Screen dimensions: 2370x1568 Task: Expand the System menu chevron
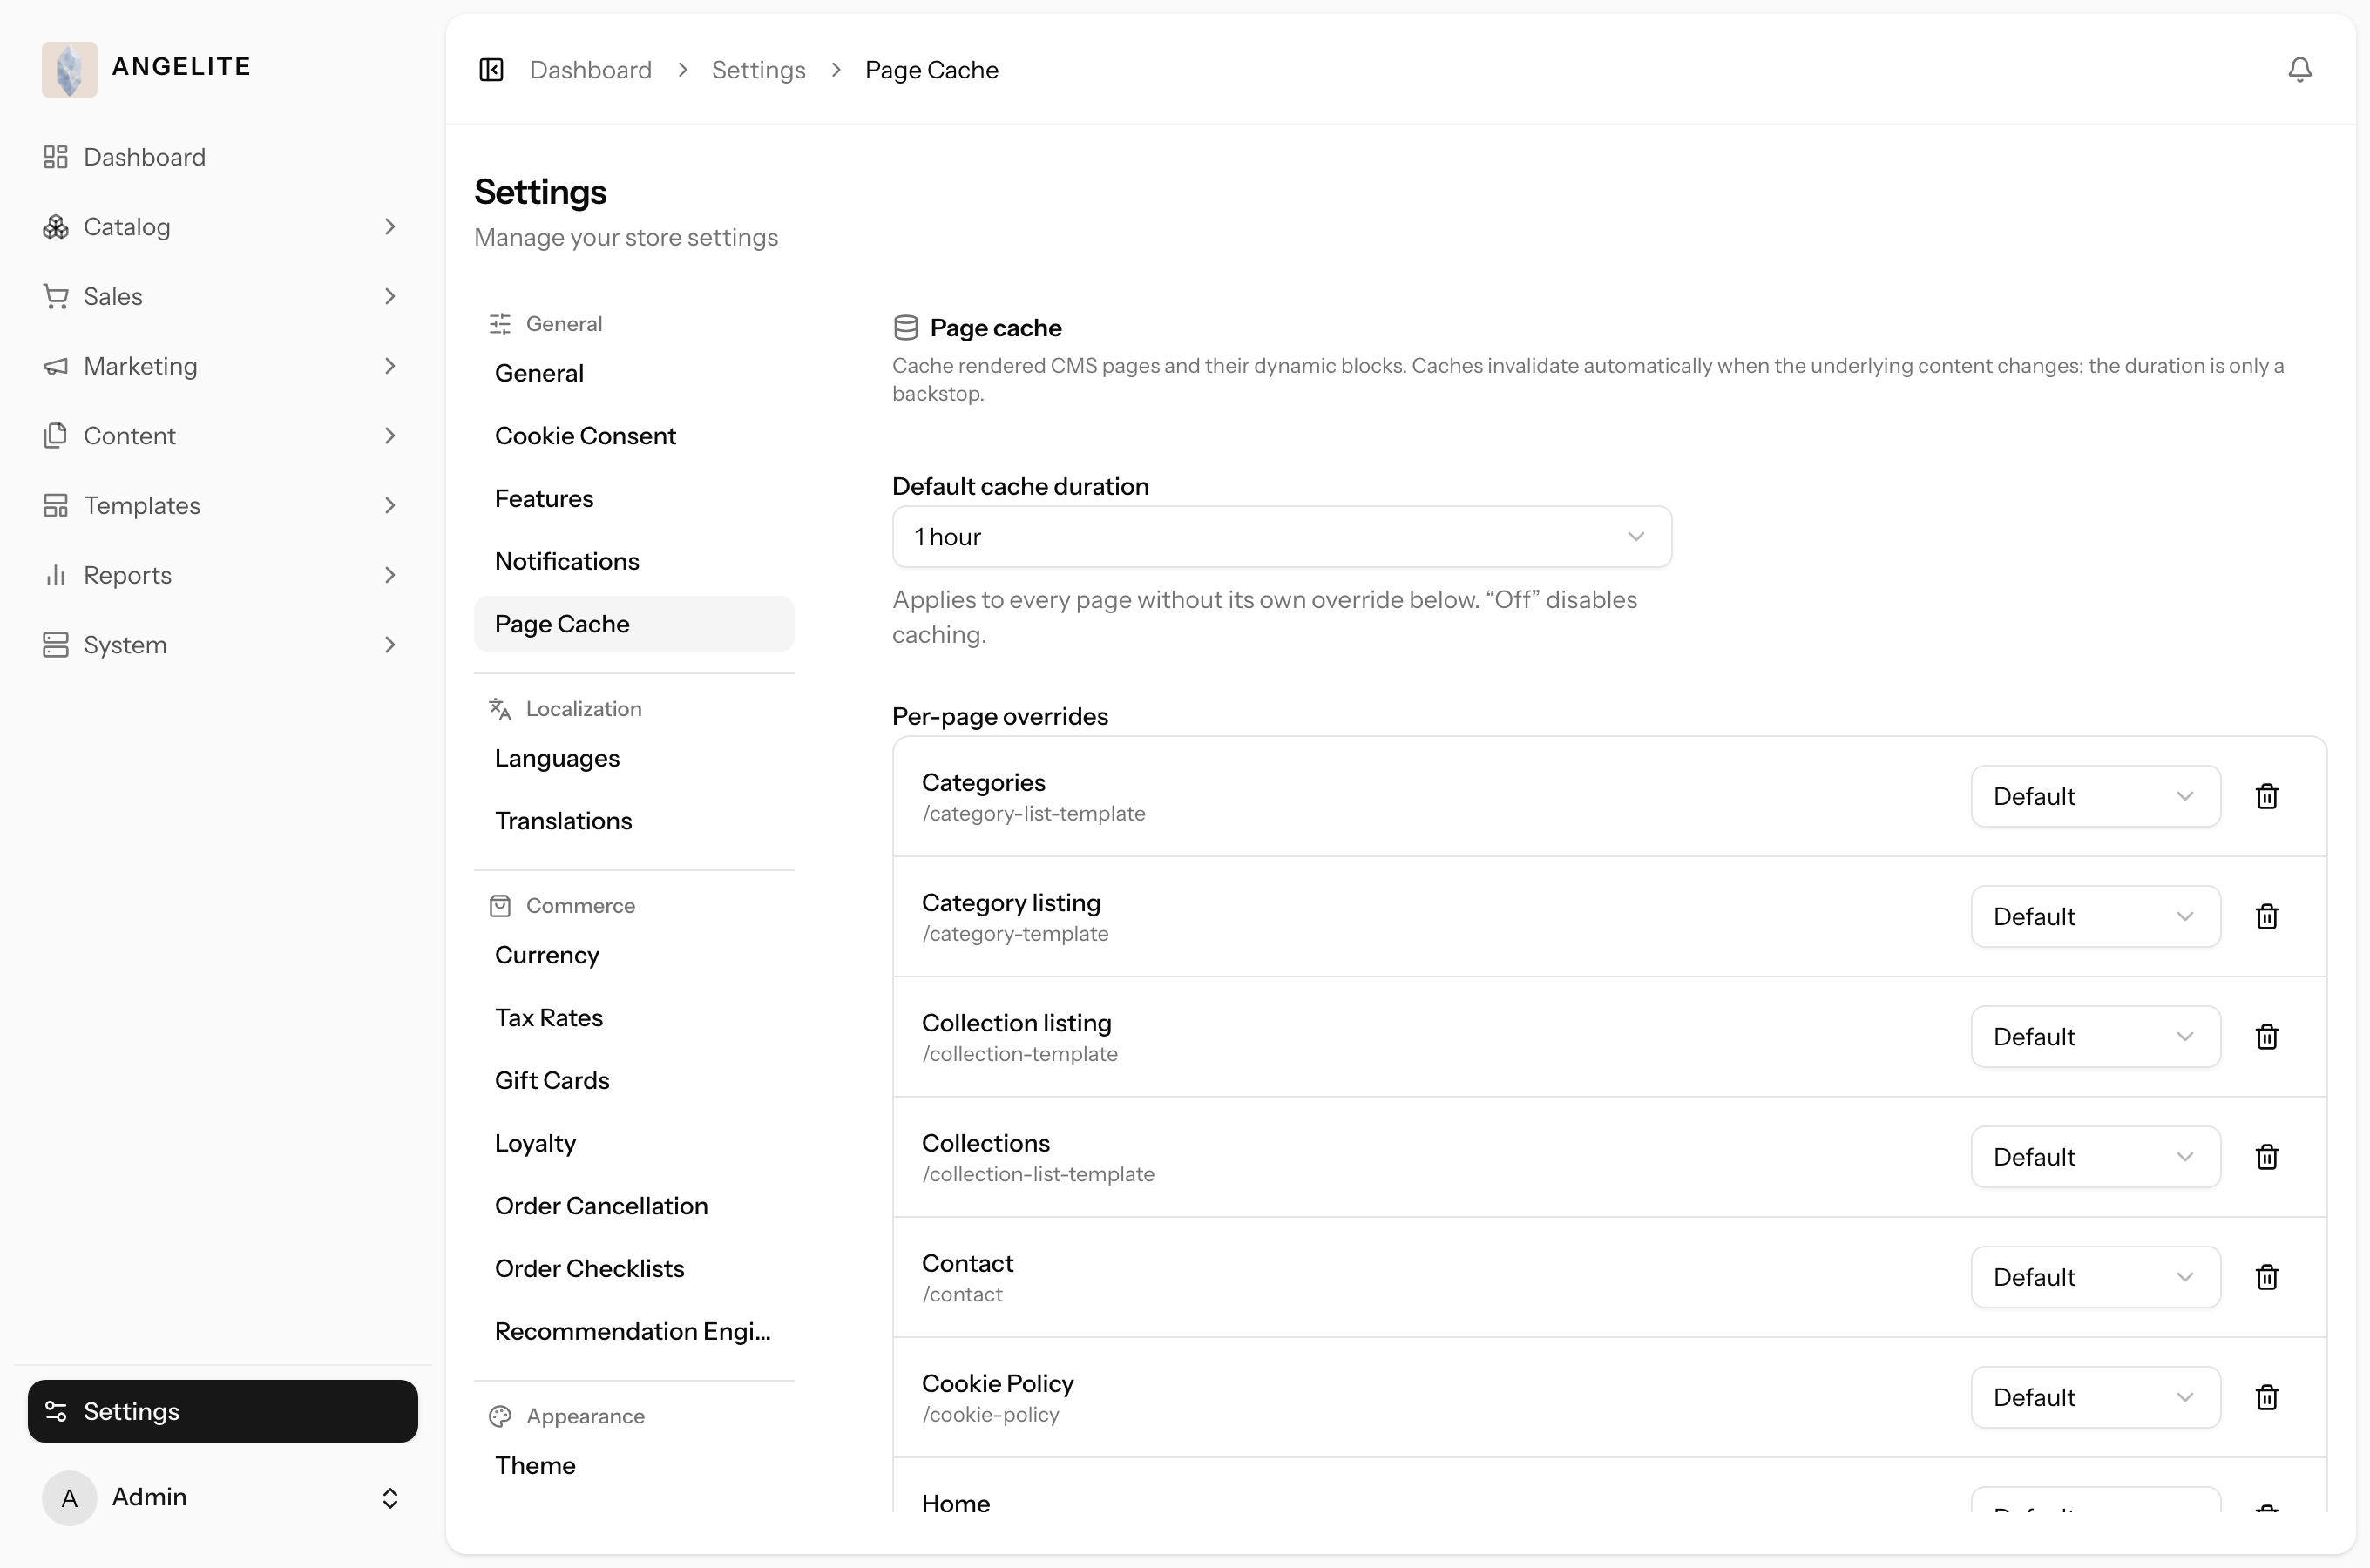[390, 645]
